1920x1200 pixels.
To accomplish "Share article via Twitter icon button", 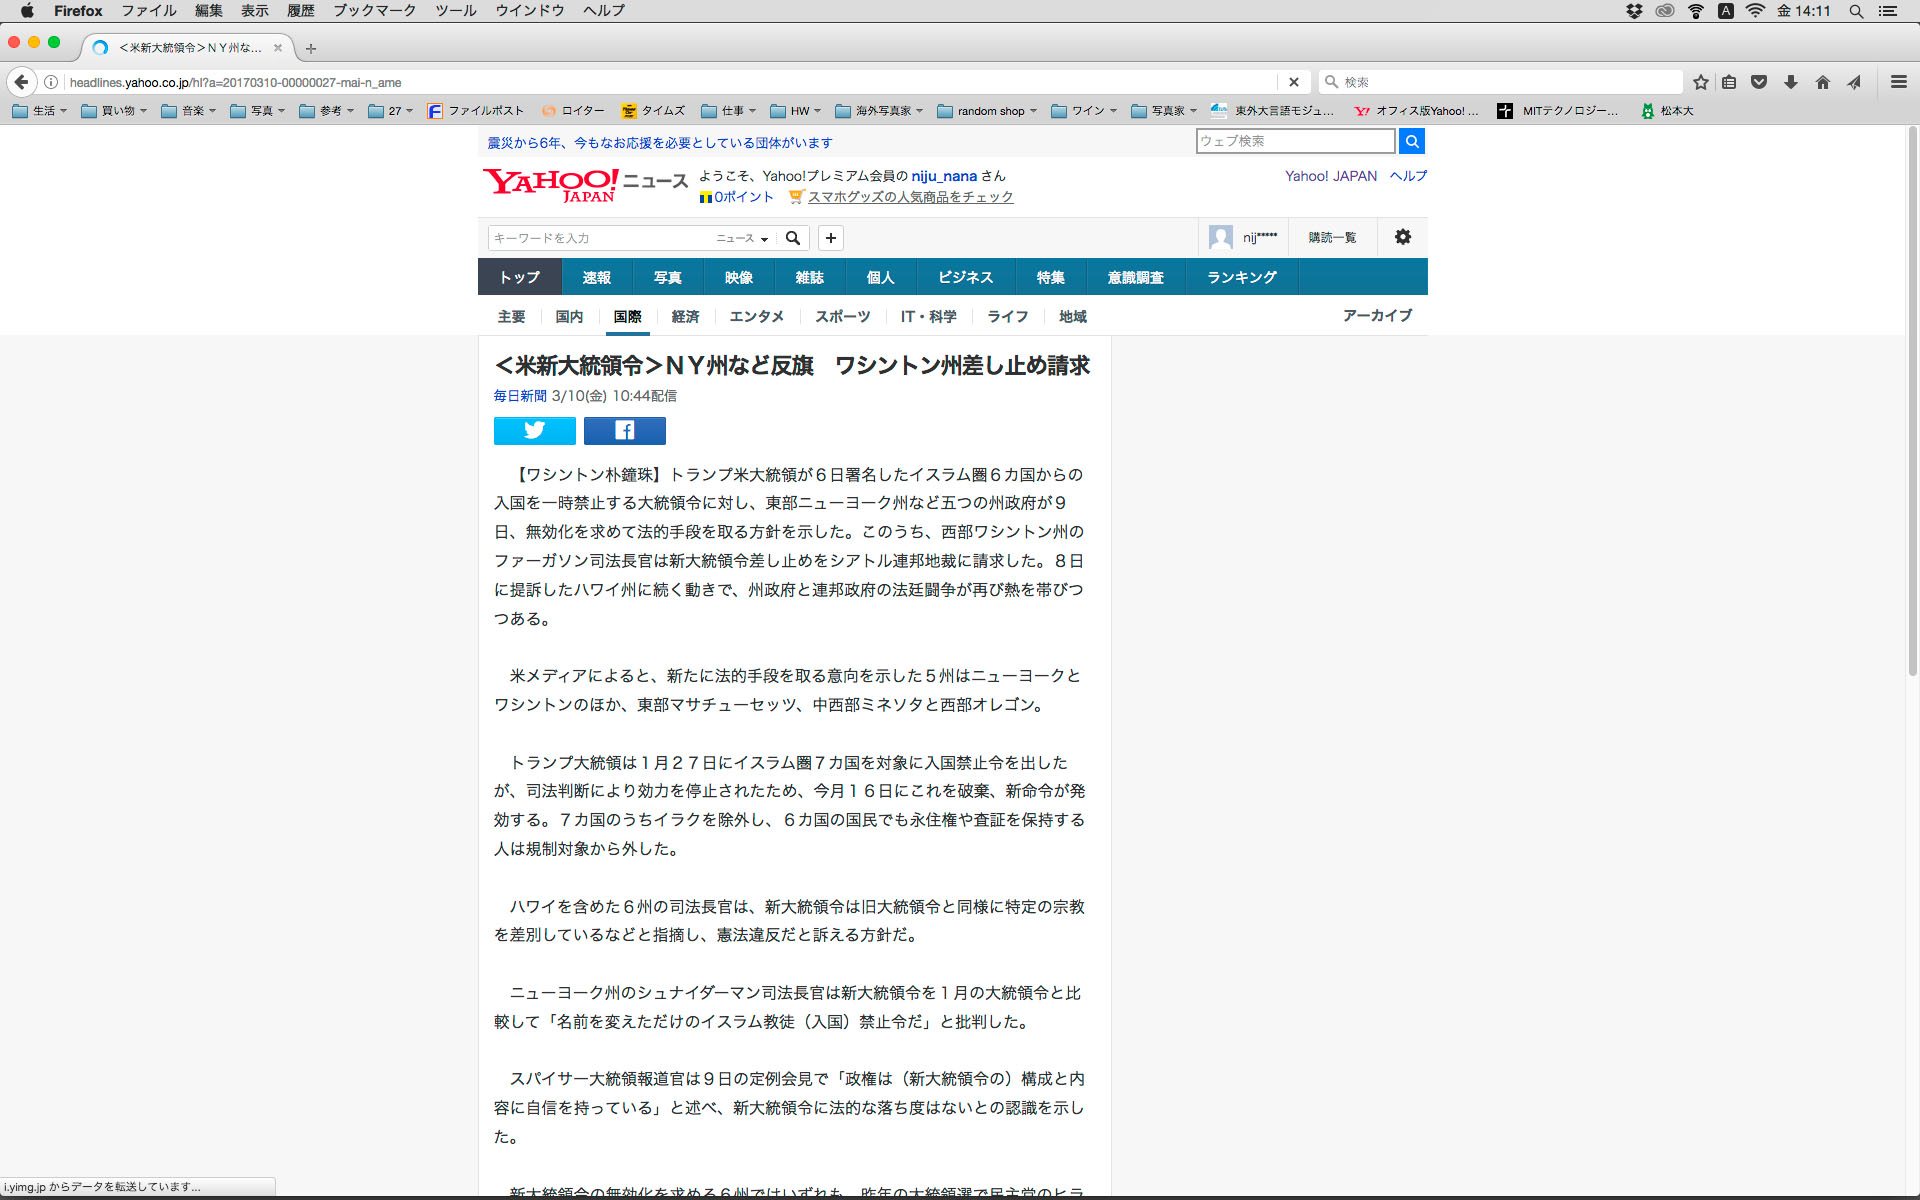I will click(534, 431).
